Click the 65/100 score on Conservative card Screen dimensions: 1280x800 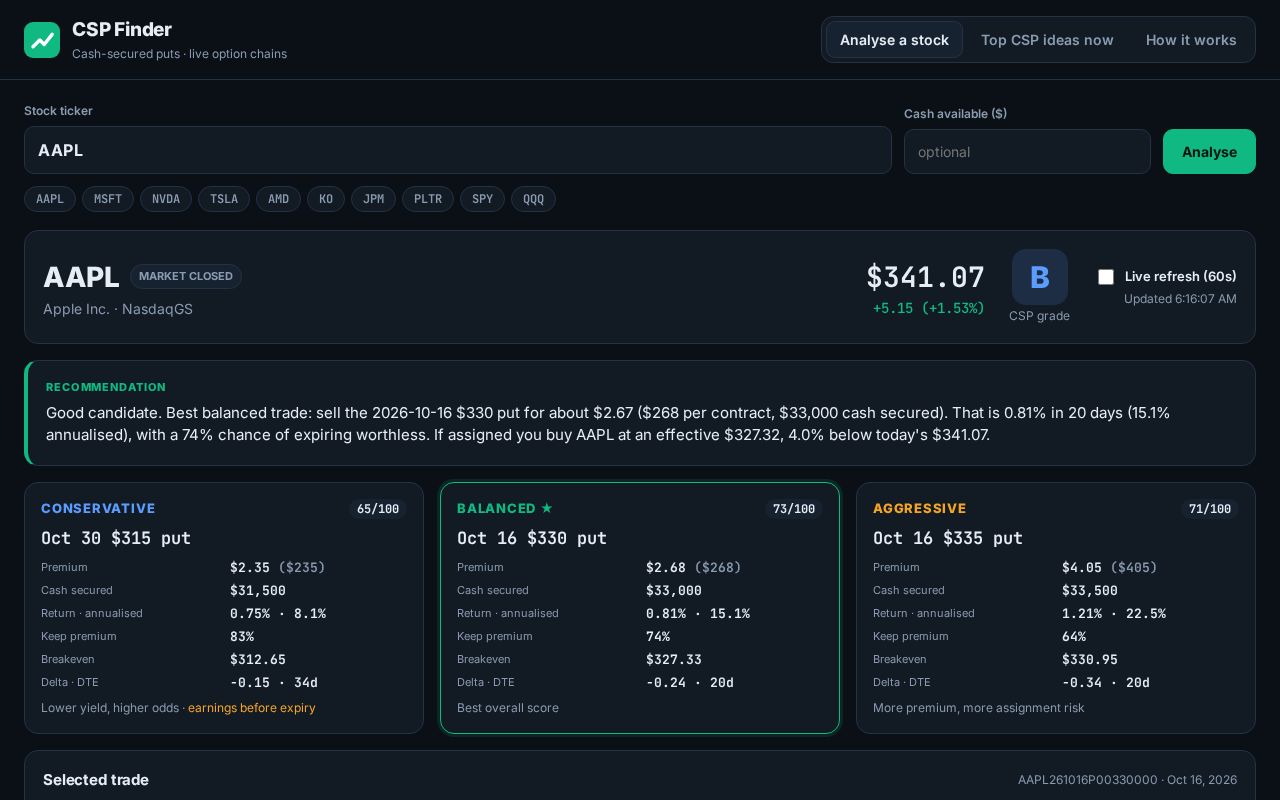(x=378, y=509)
